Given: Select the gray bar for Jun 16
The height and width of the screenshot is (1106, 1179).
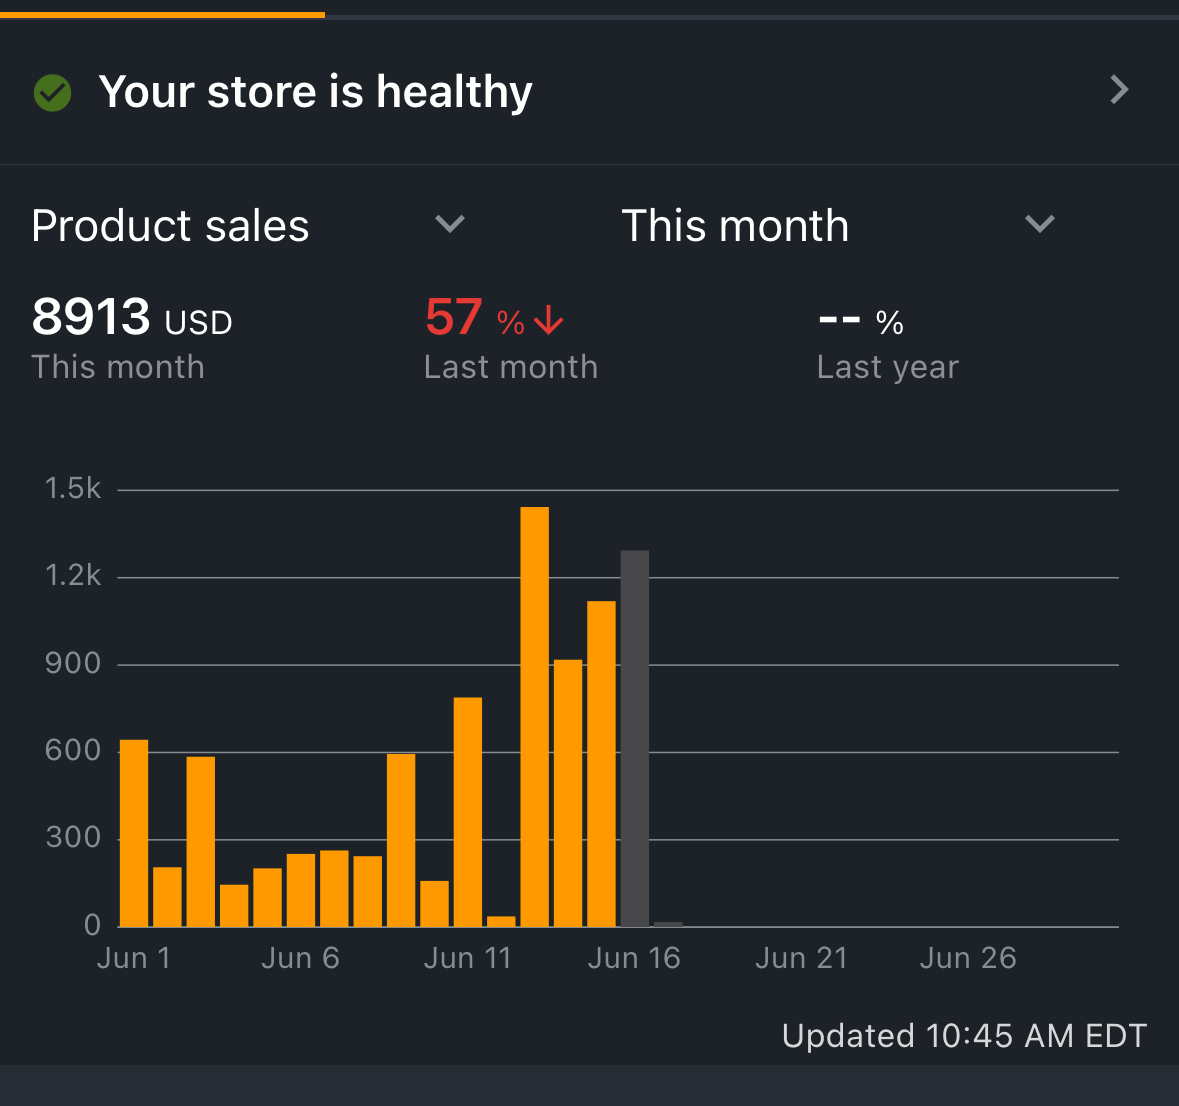Looking at the screenshot, I should pos(635,738).
